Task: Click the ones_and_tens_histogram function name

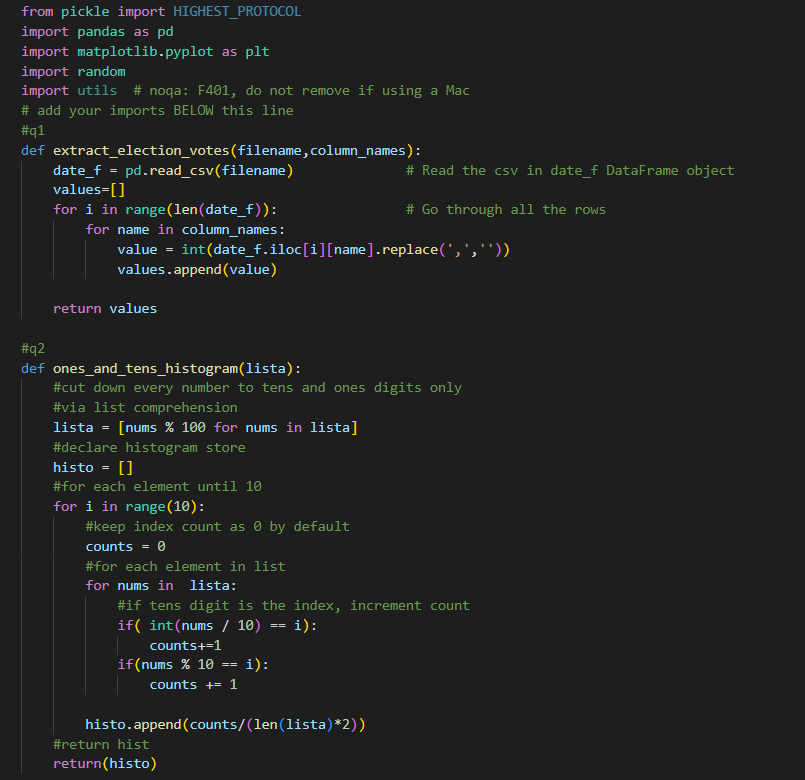Action: pos(145,368)
